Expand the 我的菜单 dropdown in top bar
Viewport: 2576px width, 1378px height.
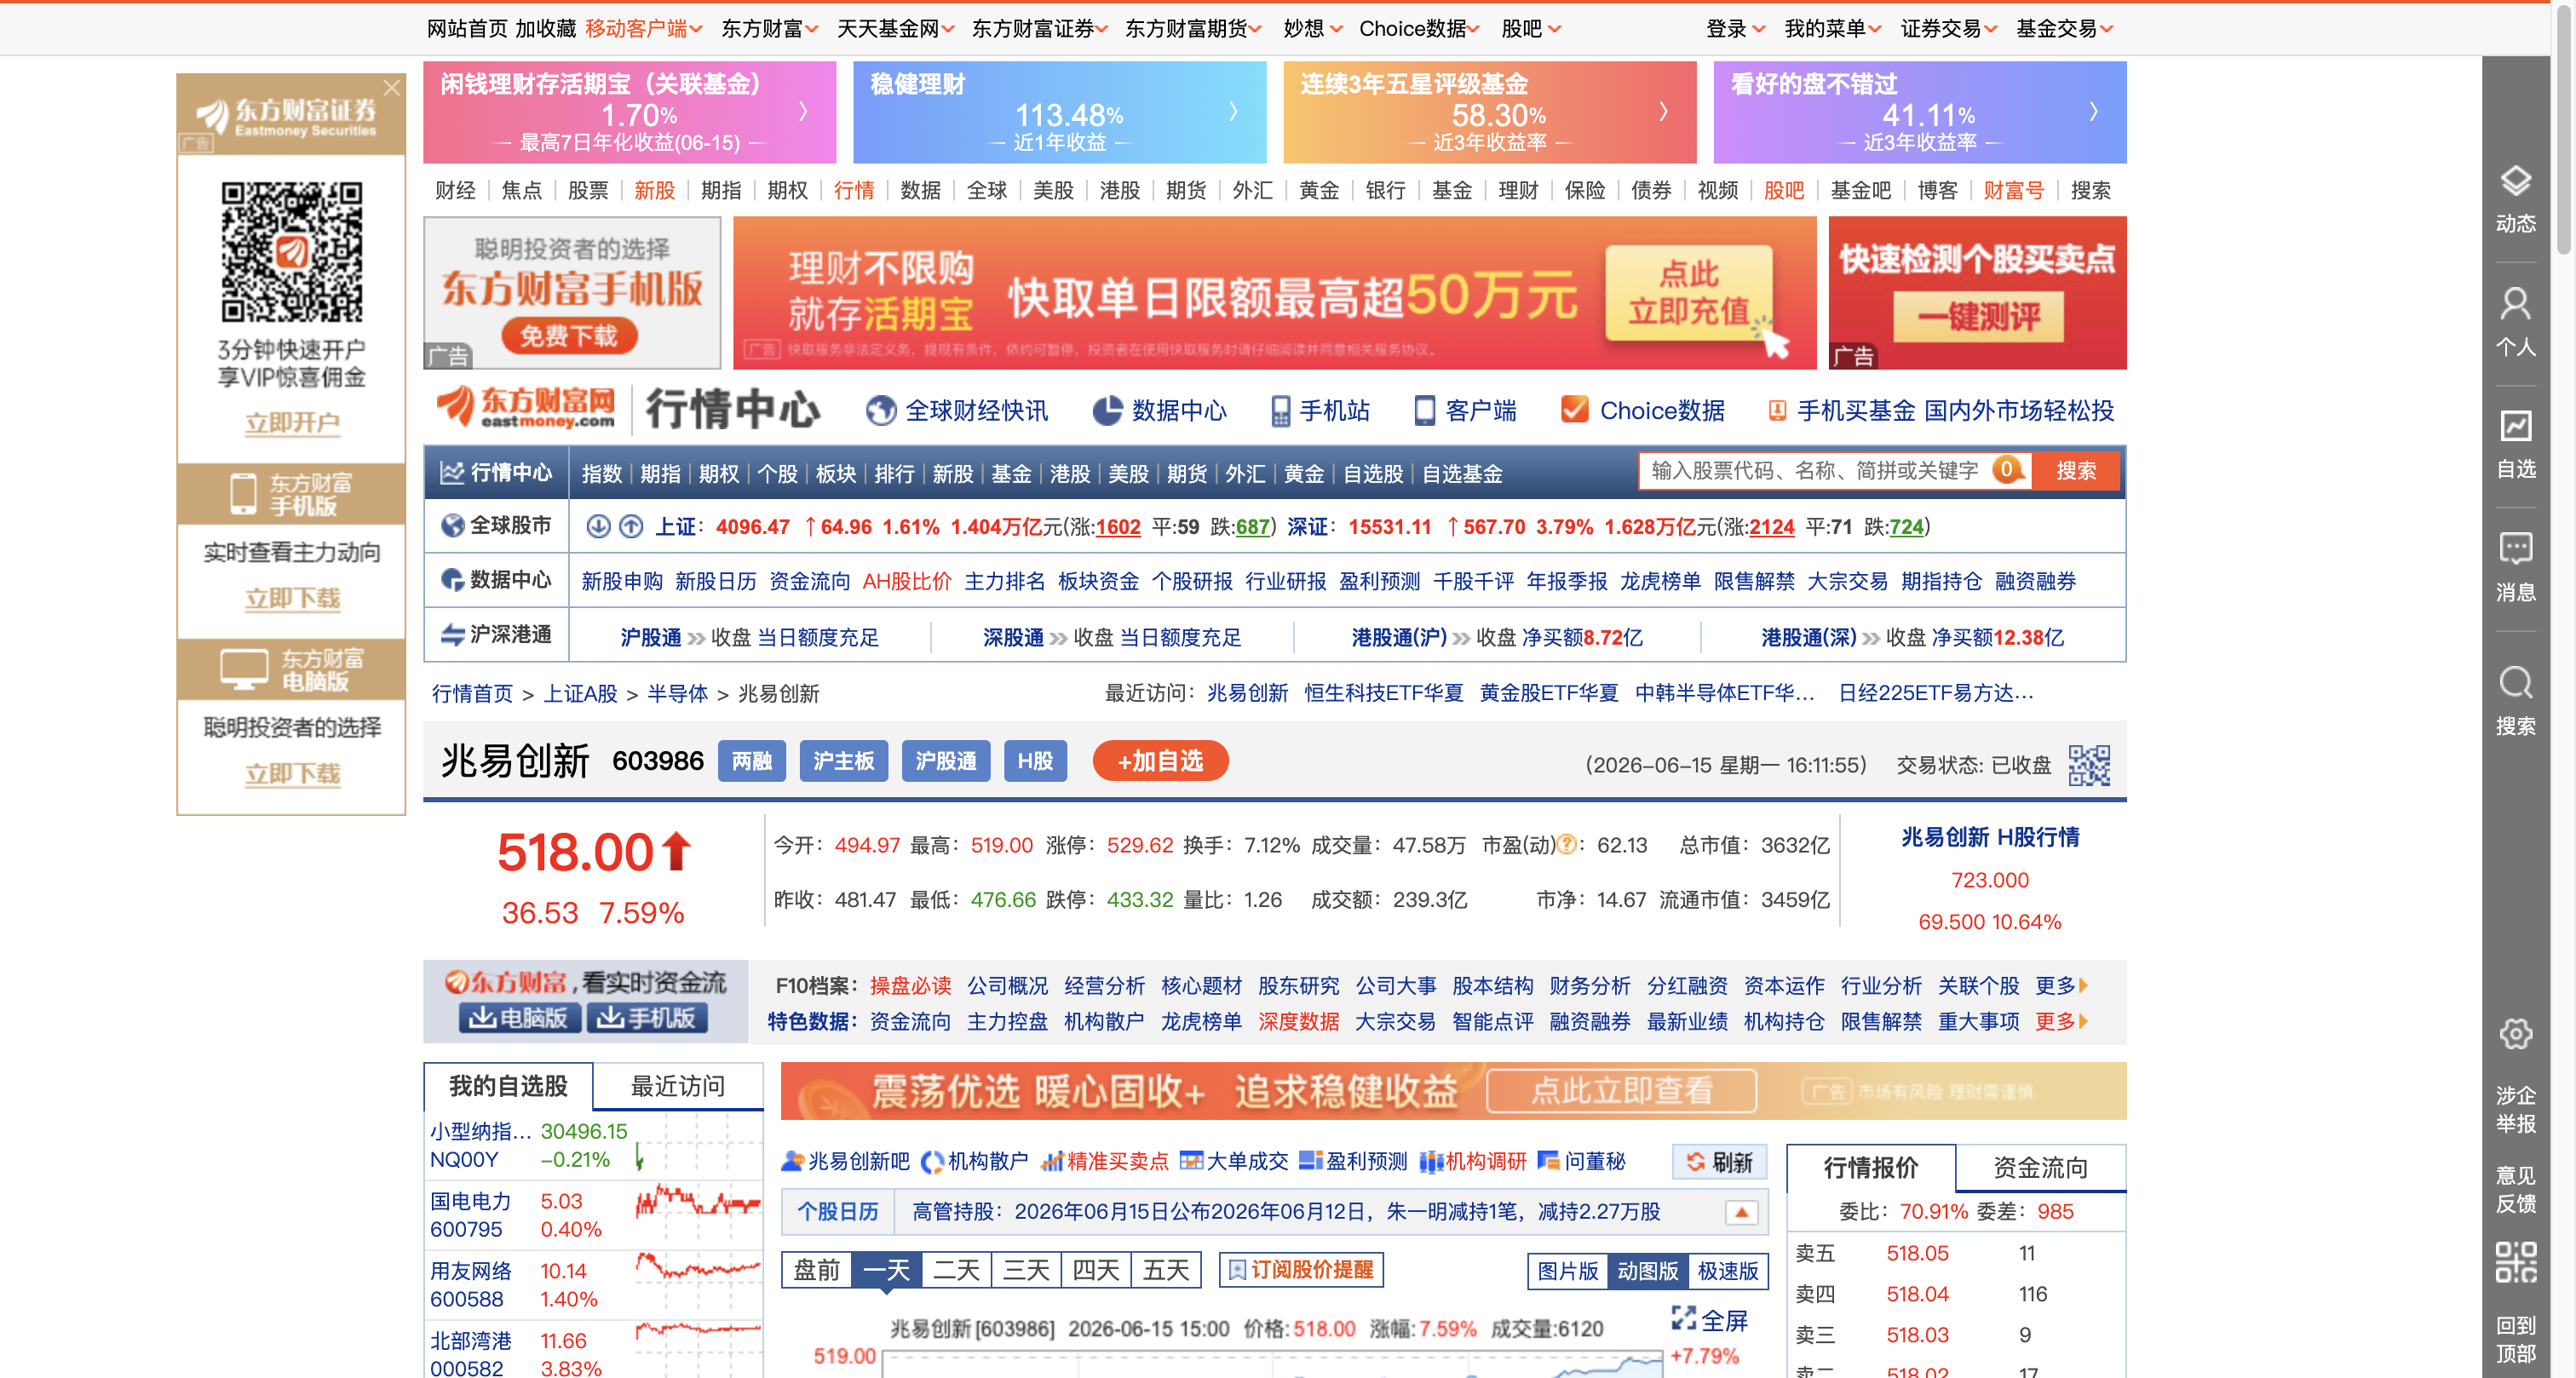(1833, 29)
